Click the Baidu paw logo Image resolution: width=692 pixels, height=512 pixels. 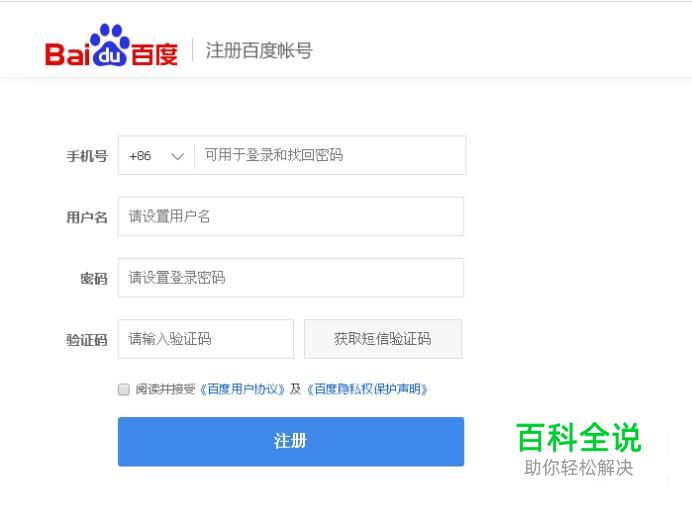(111, 45)
